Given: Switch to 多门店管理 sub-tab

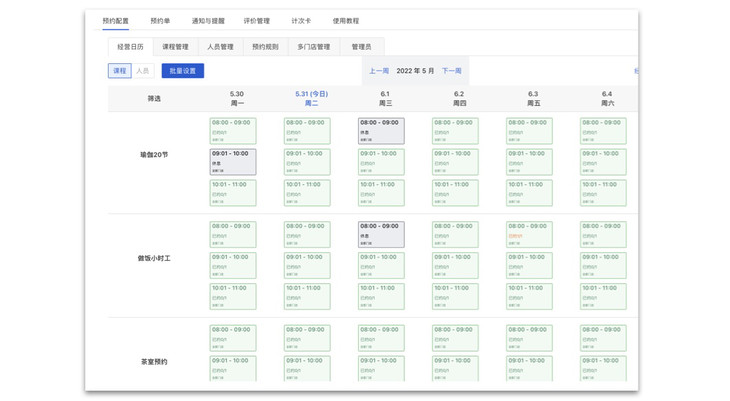Looking at the screenshot, I should tap(314, 47).
